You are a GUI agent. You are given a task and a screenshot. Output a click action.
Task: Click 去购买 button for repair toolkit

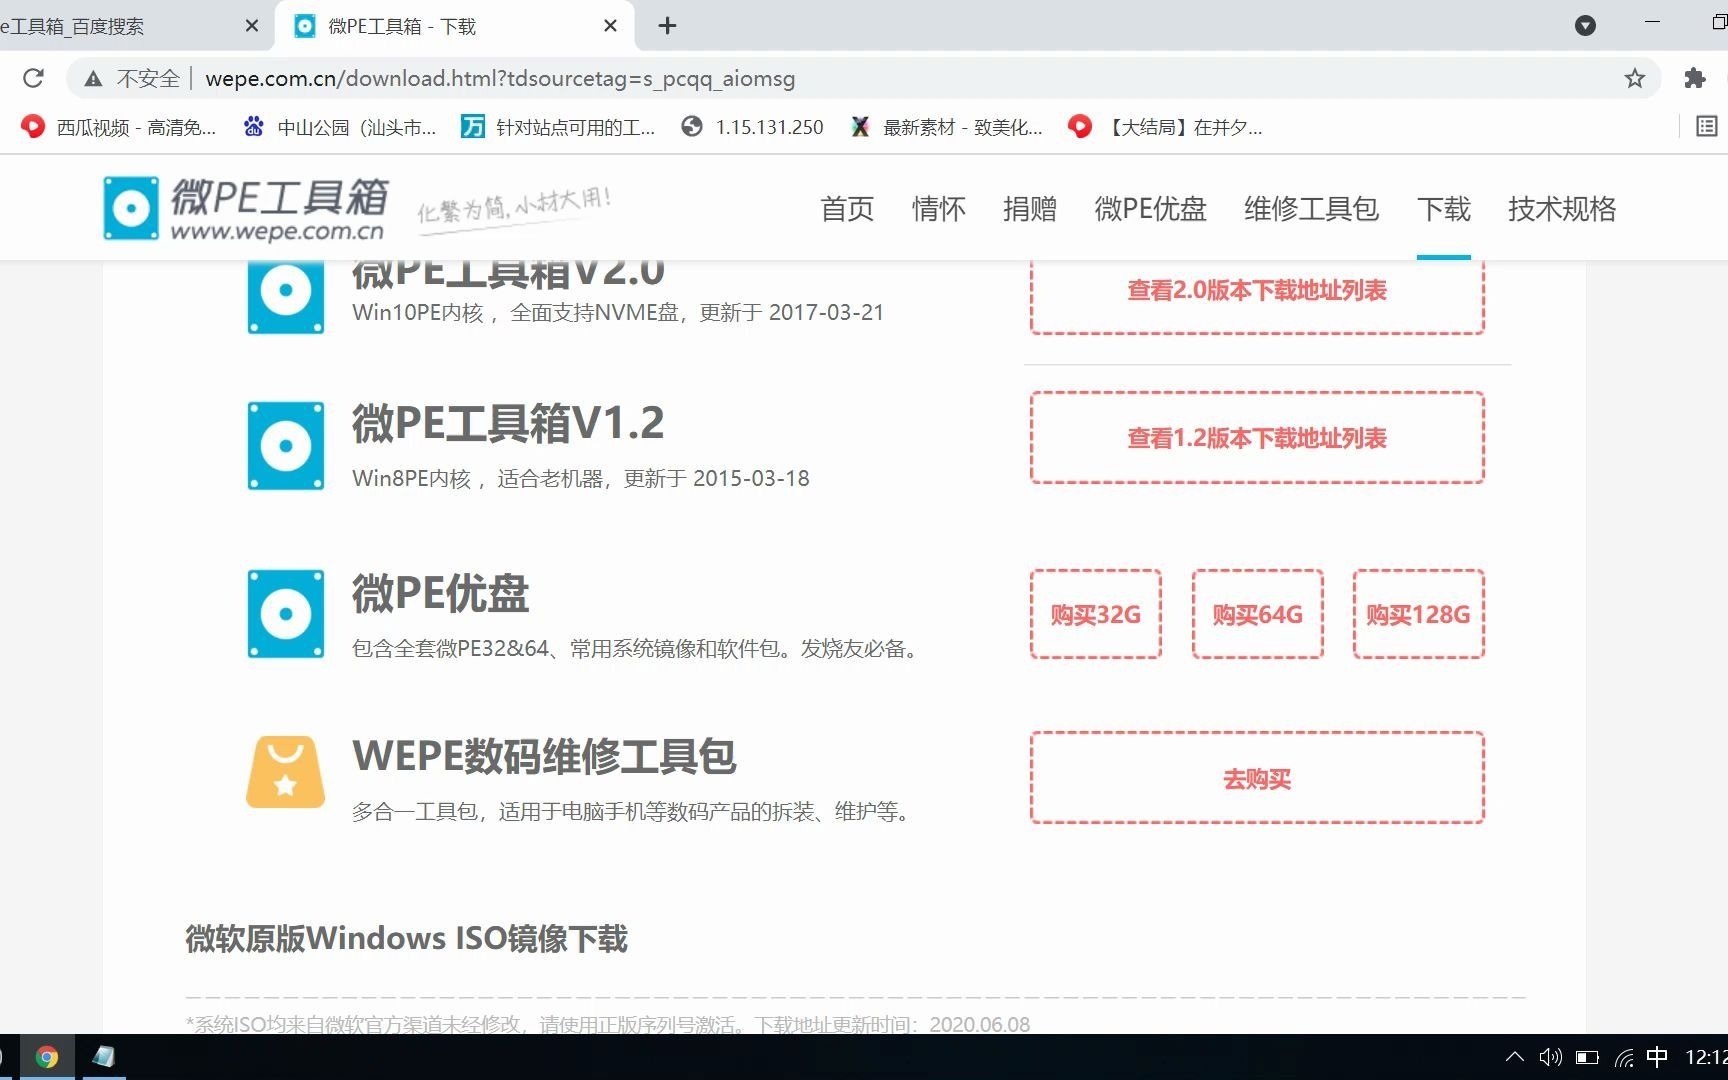click(x=1257, y=778)
